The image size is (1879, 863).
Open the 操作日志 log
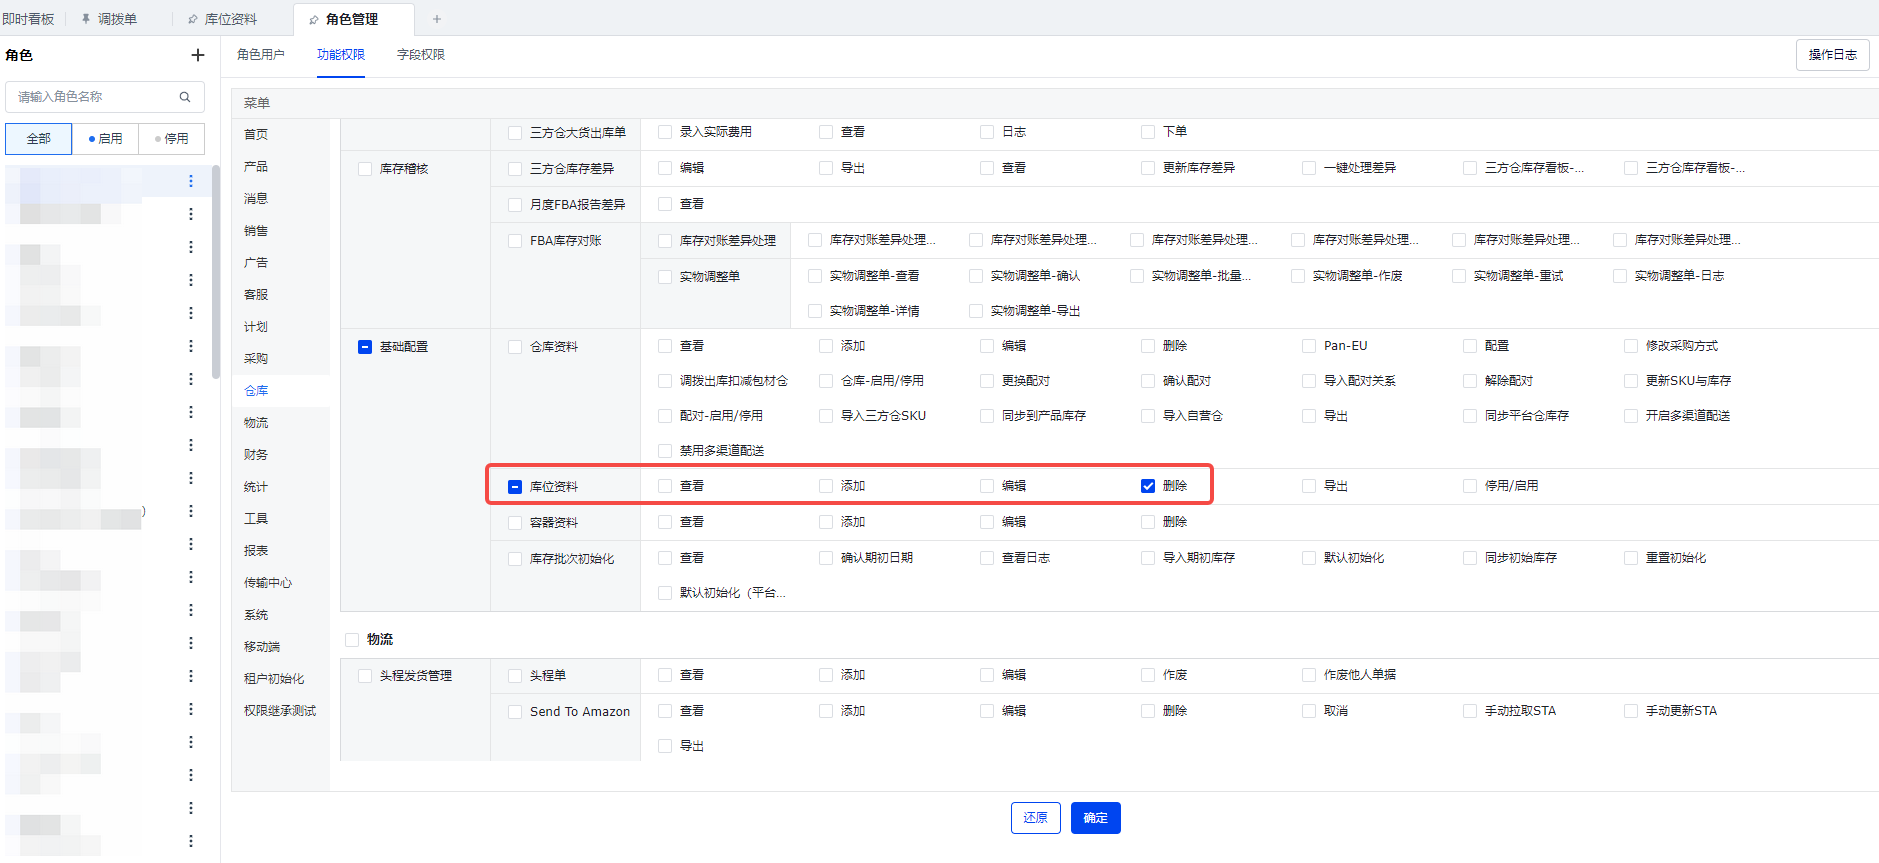coord(1832,55)
